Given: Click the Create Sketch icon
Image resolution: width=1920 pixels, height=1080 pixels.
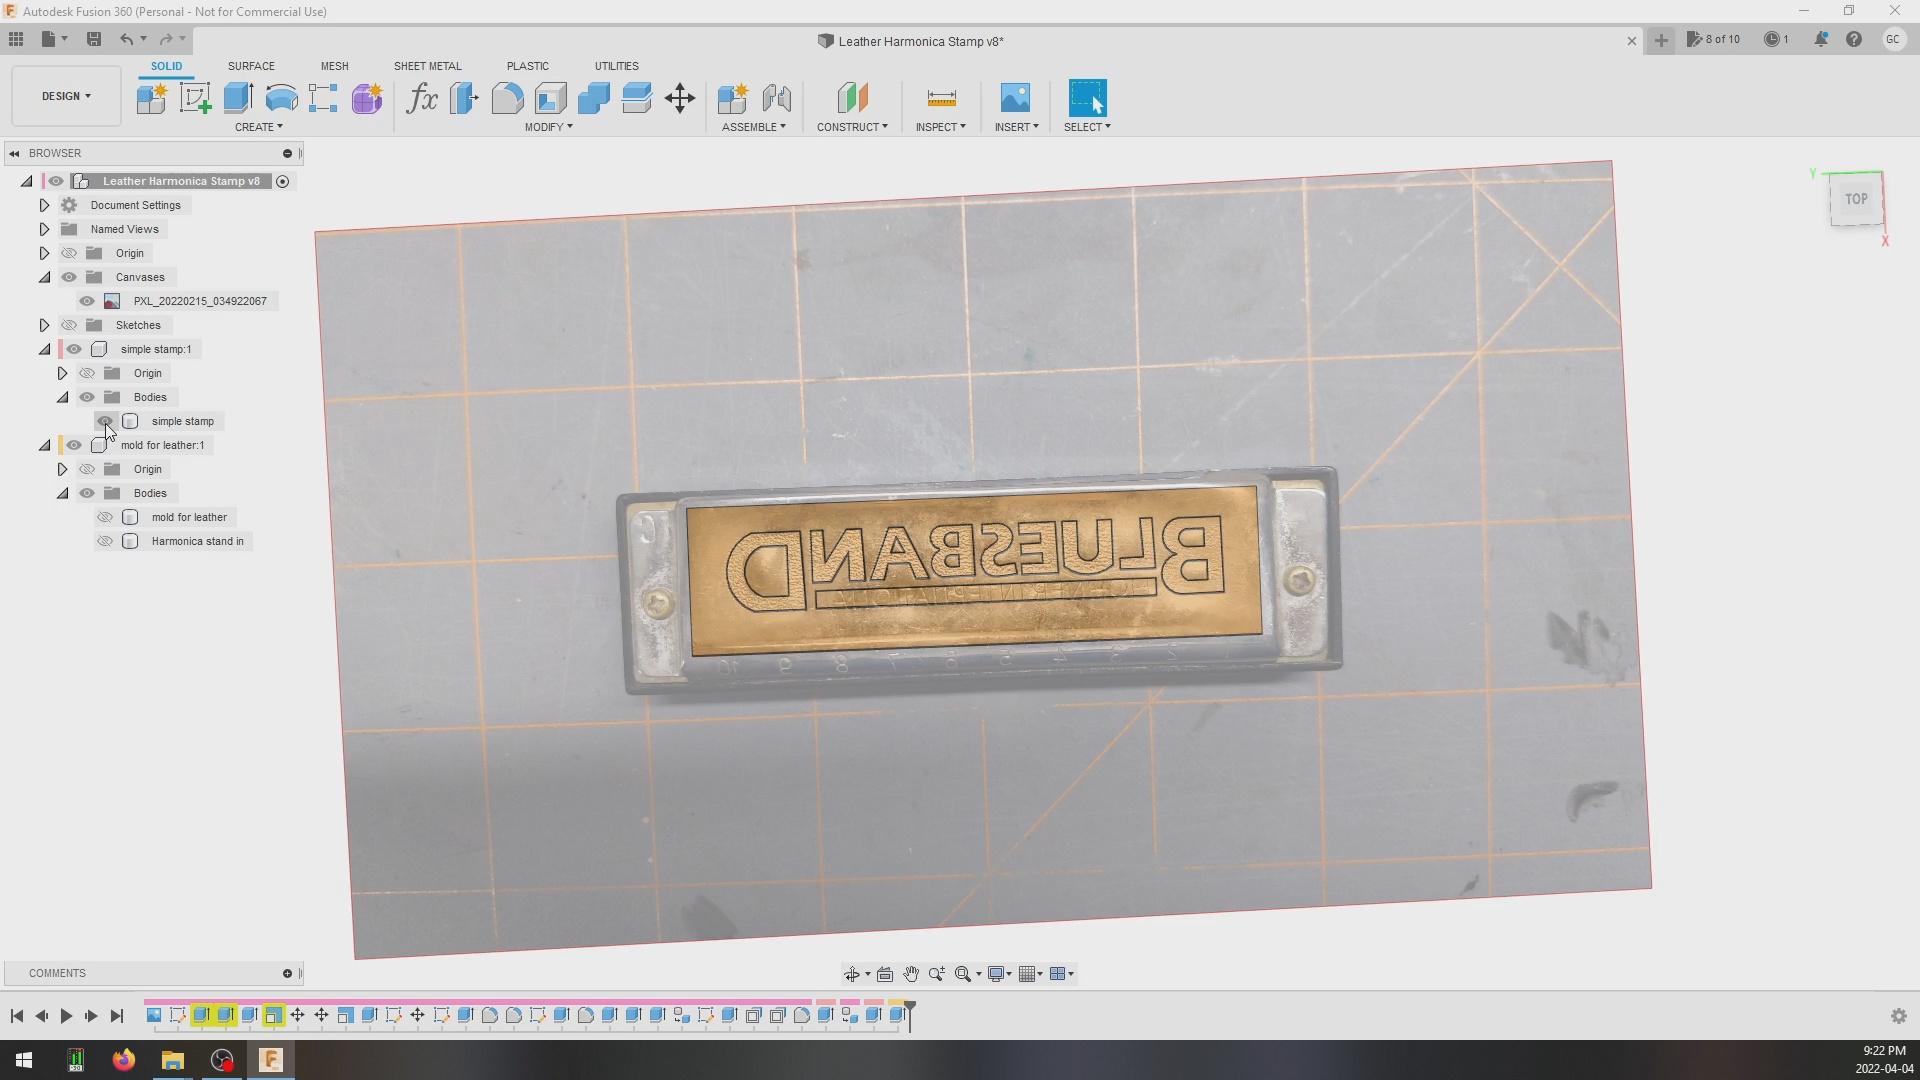Looking at the screenshot, I should coord(195,98).
